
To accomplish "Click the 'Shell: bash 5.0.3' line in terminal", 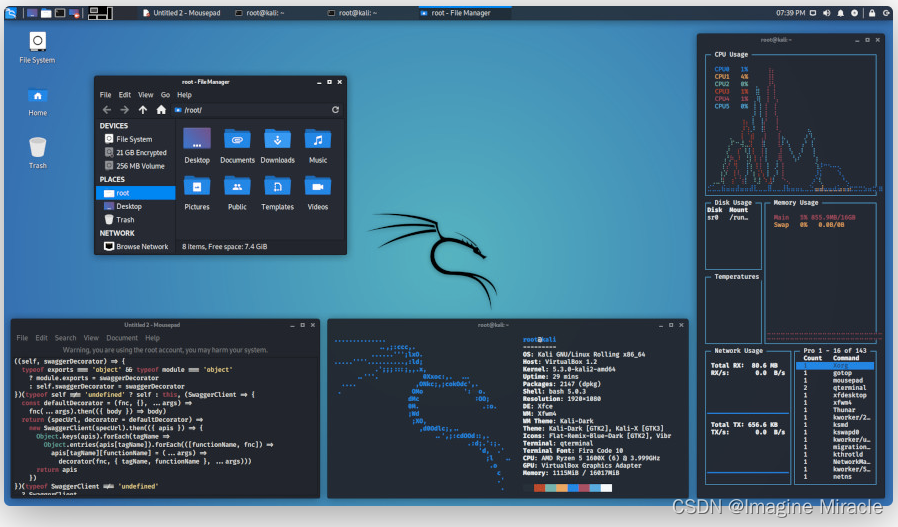I will coord(554,392).
